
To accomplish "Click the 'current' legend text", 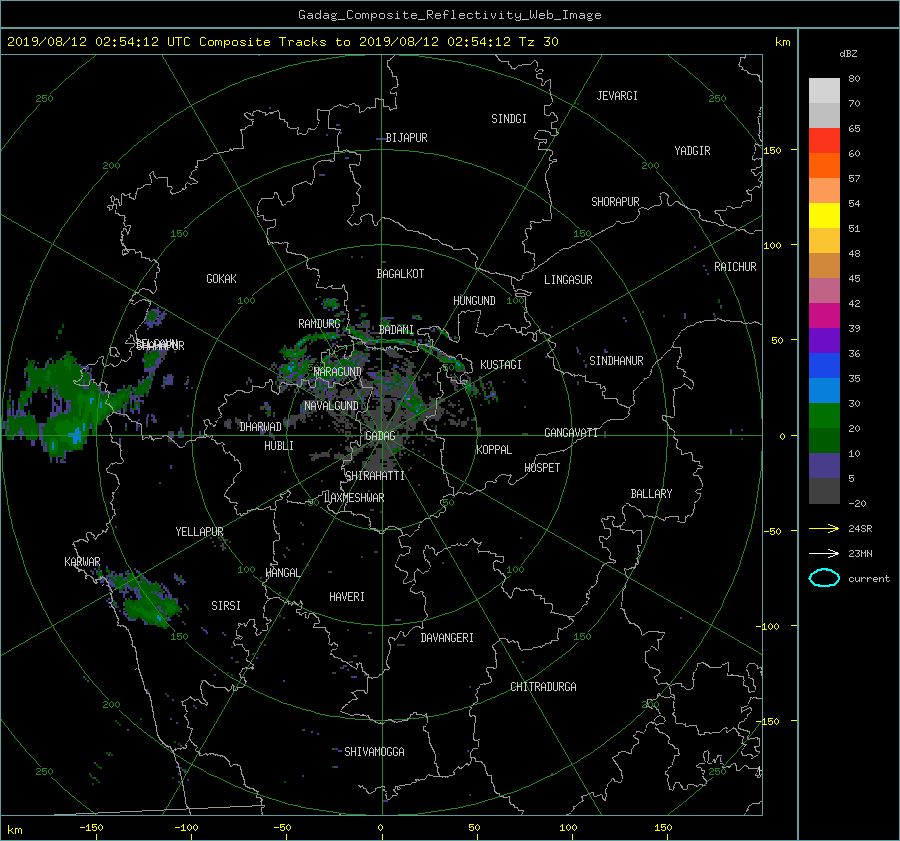I will (x=868, y=579).
